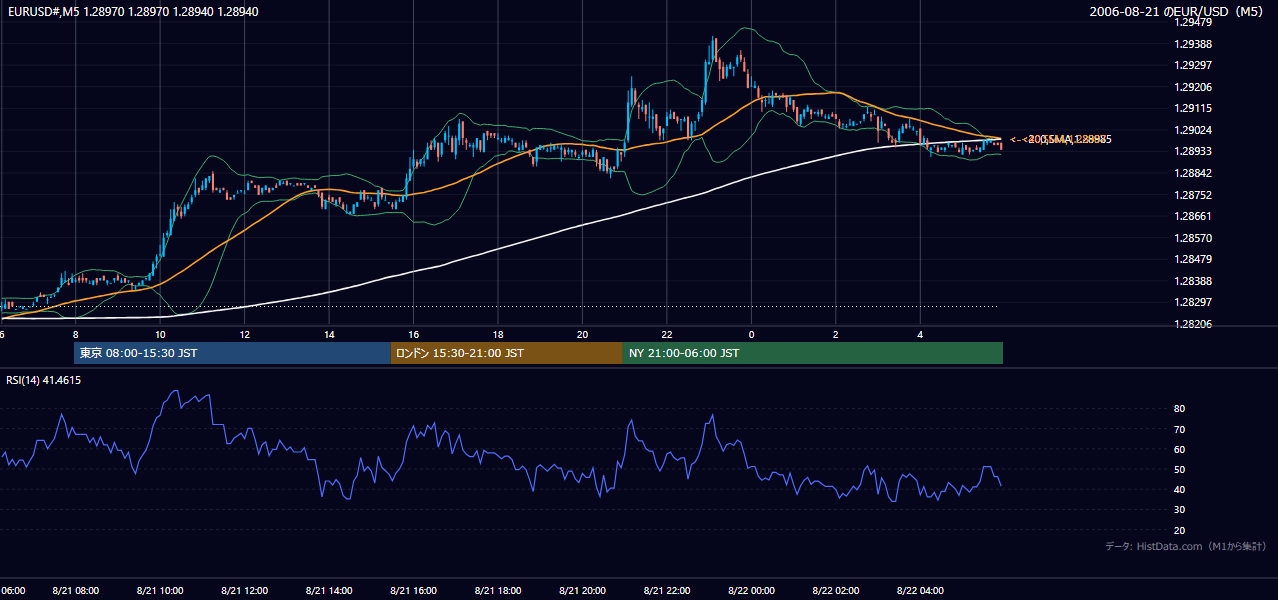Click RSI axis level 60
The height and width of the screenshot is (600, 1278).
coord(1180,449)
